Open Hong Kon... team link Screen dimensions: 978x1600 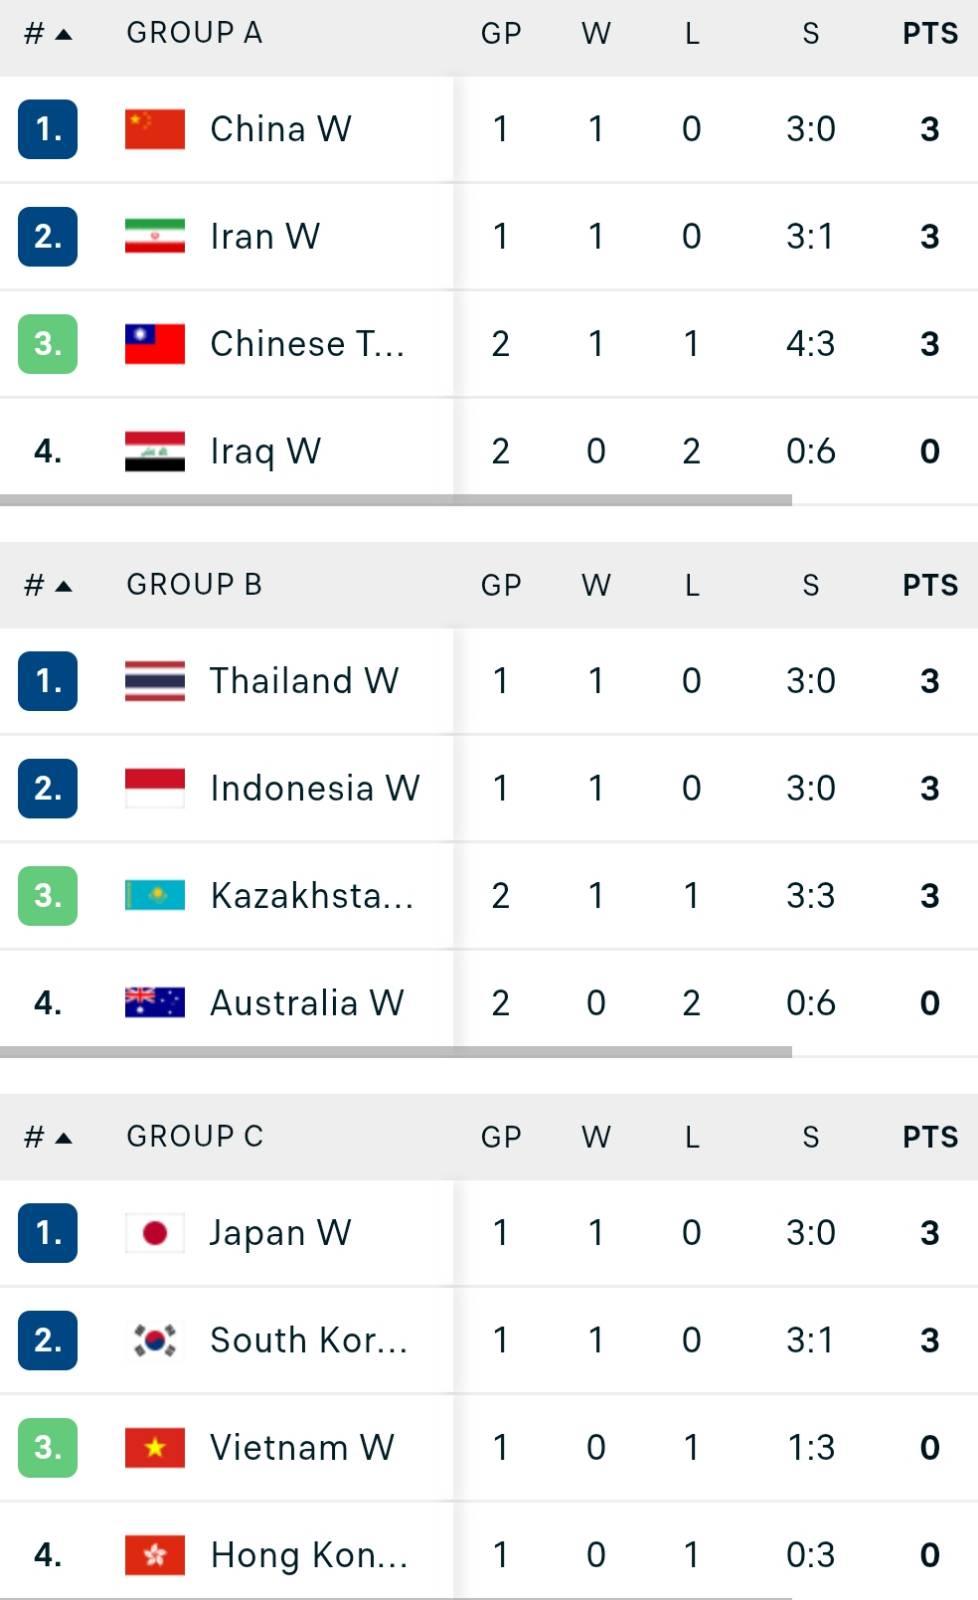(x=309, y=1555)
